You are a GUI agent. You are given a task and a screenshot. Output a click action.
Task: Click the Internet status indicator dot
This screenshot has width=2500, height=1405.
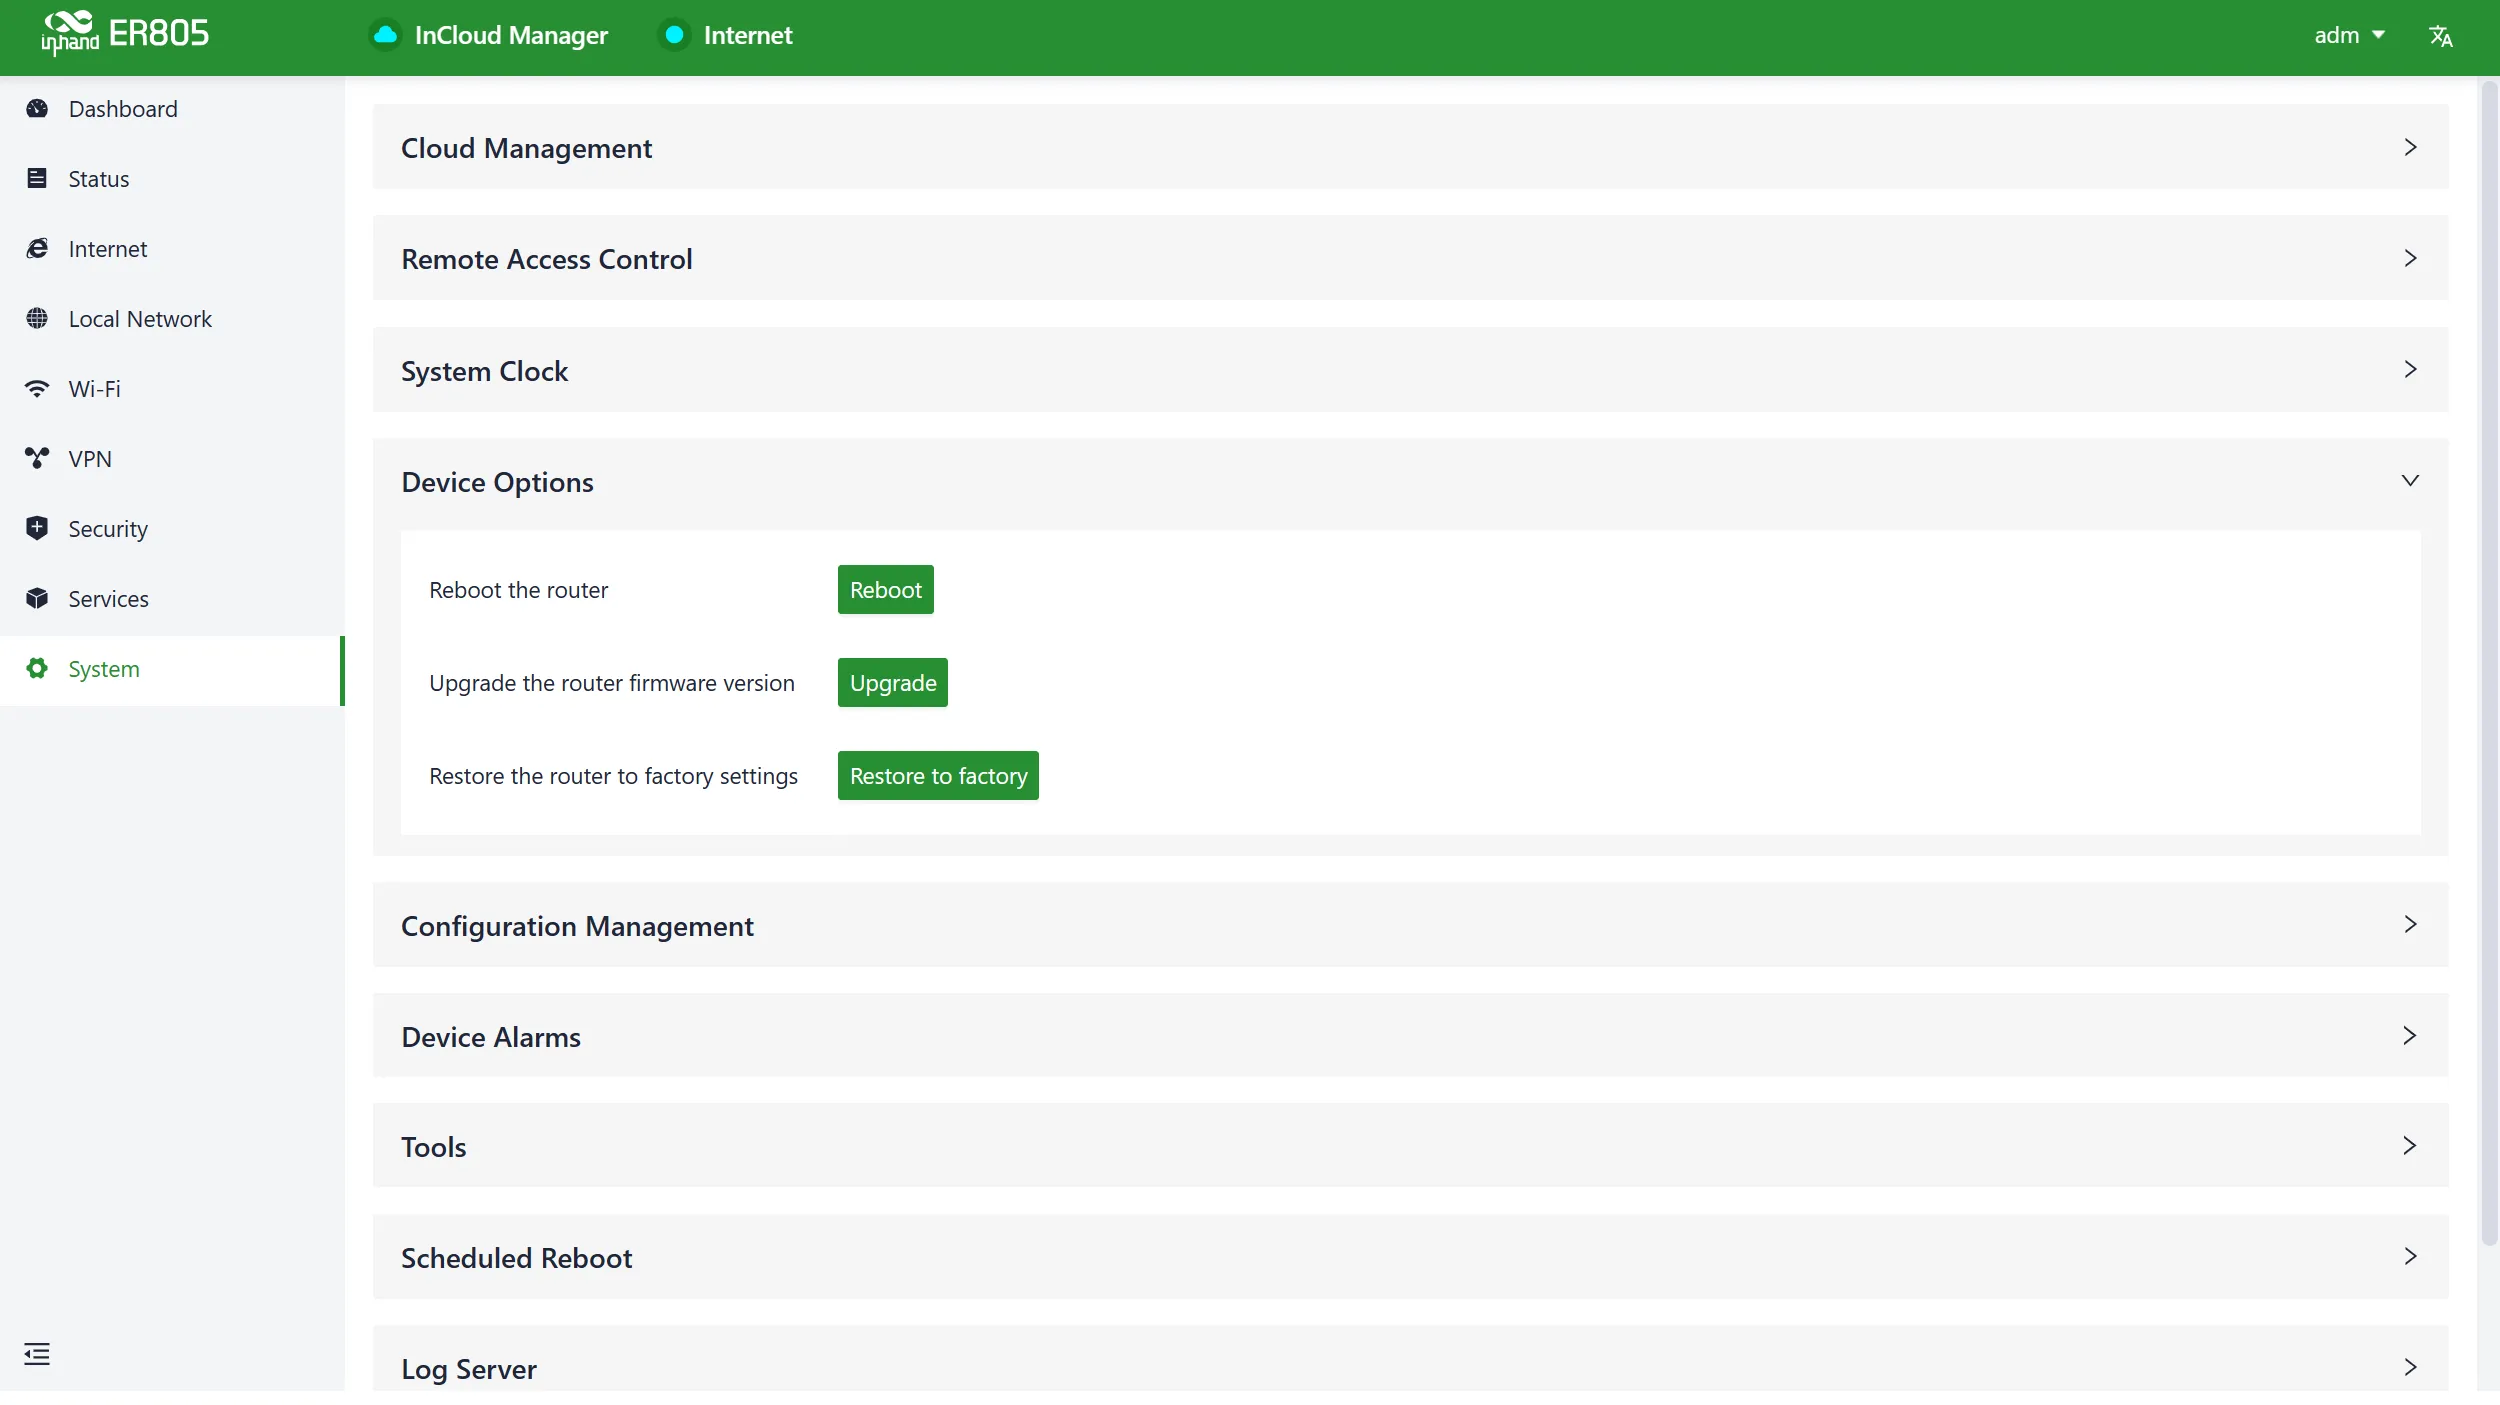[x=675, y=35]
